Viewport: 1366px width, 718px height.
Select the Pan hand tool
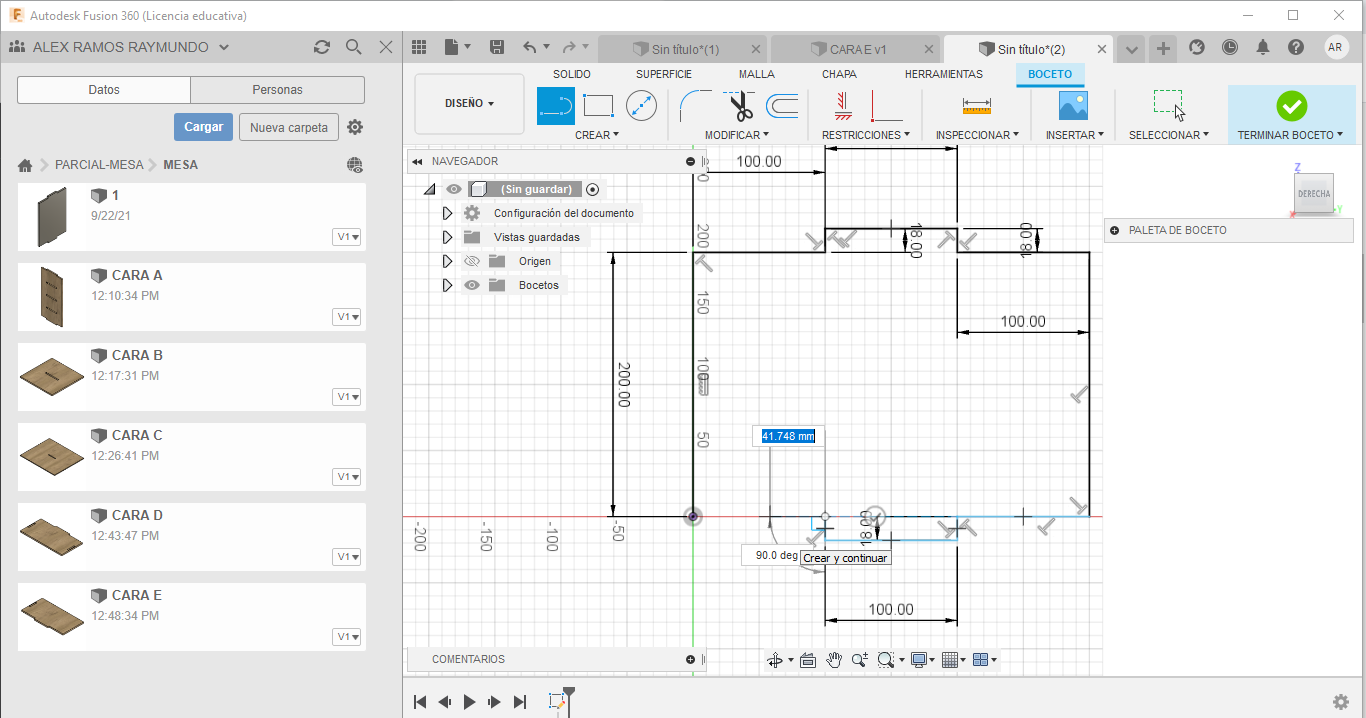tap(833, 660)
